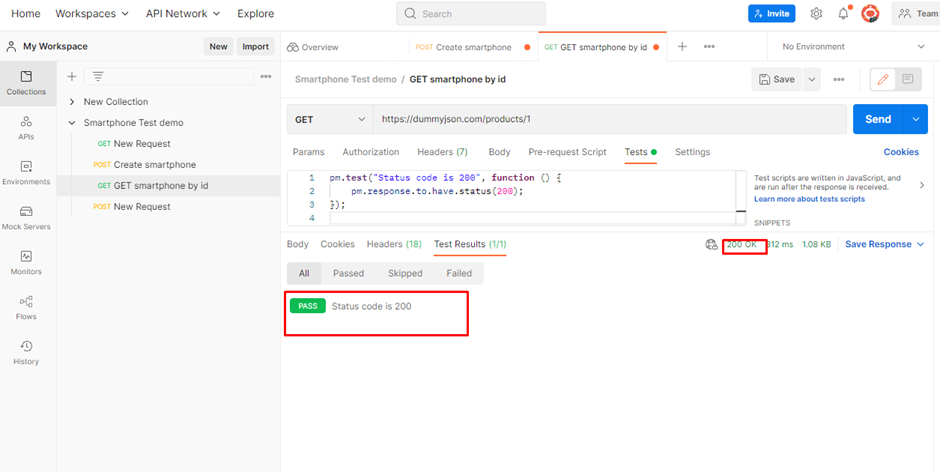Viewport: 940px width, 472px height.
Task: Switch to the Params tab
Action: coord(308,152)
